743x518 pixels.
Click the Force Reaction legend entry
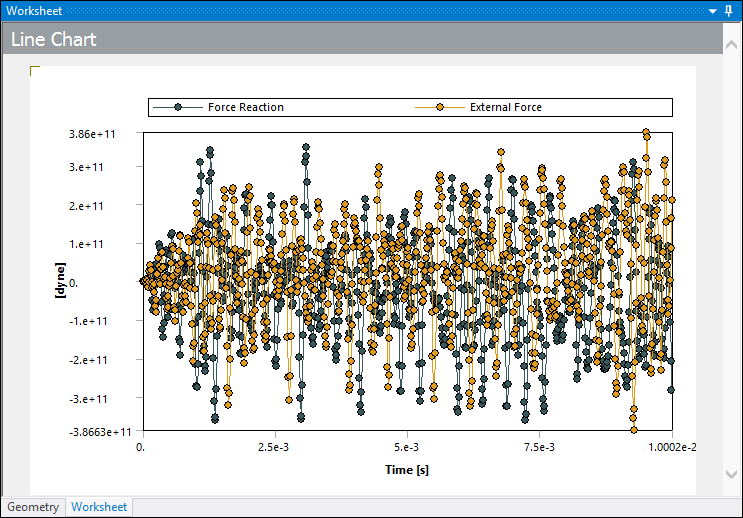click(218, 107)
